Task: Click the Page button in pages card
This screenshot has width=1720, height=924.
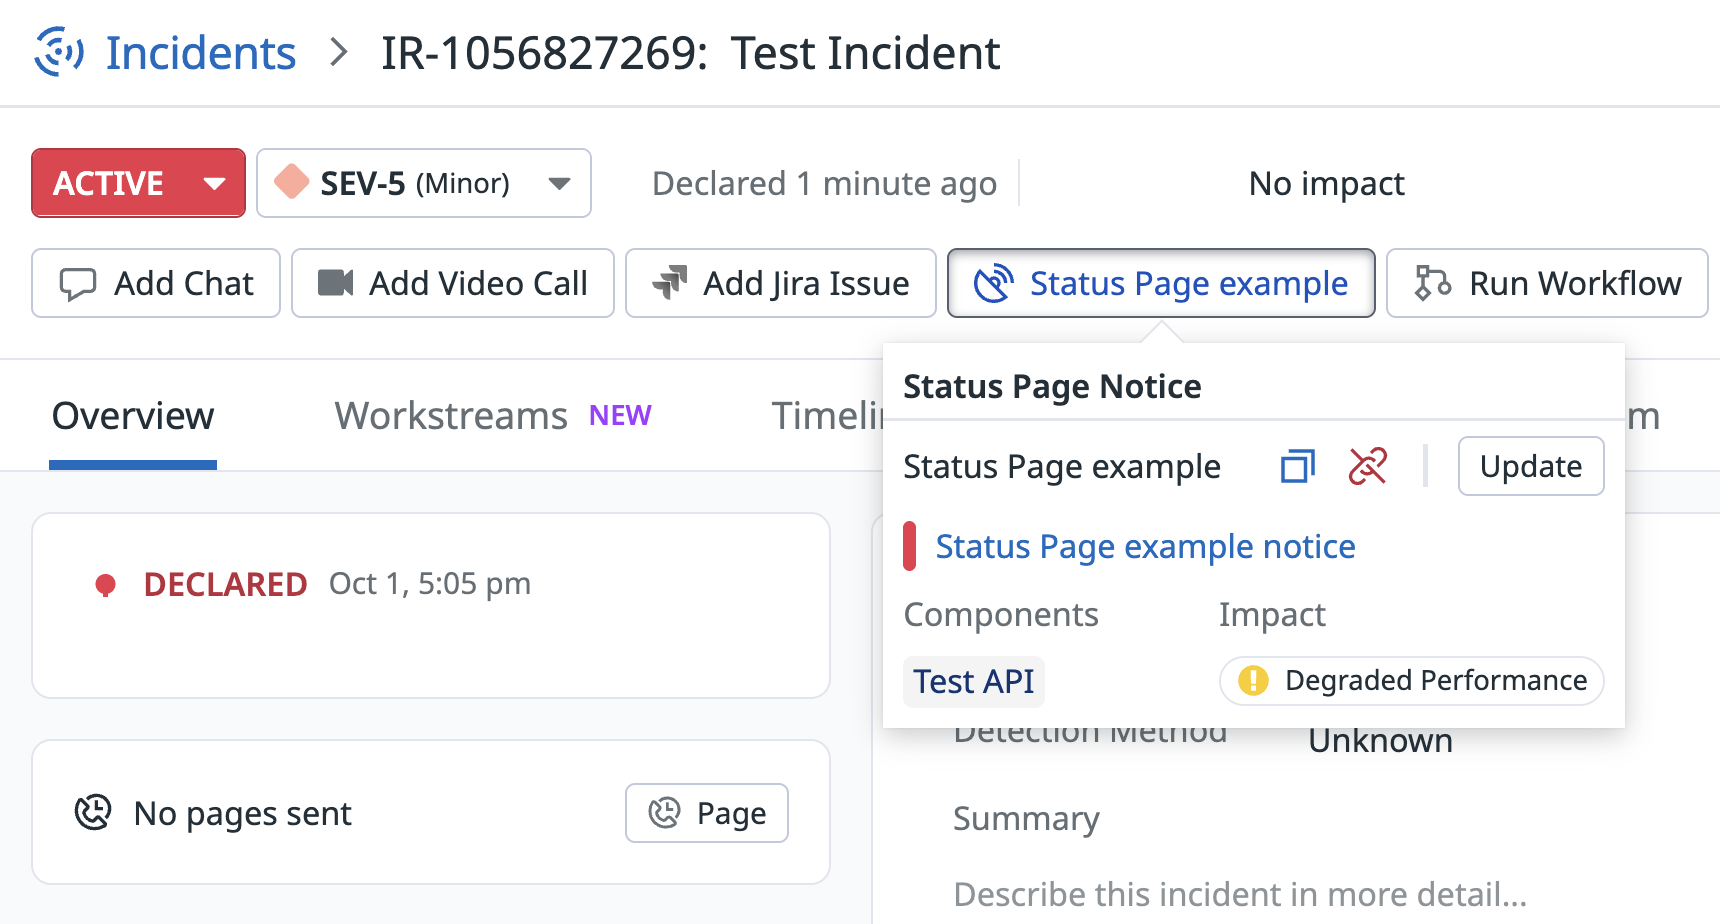Action: pos(707,813)
